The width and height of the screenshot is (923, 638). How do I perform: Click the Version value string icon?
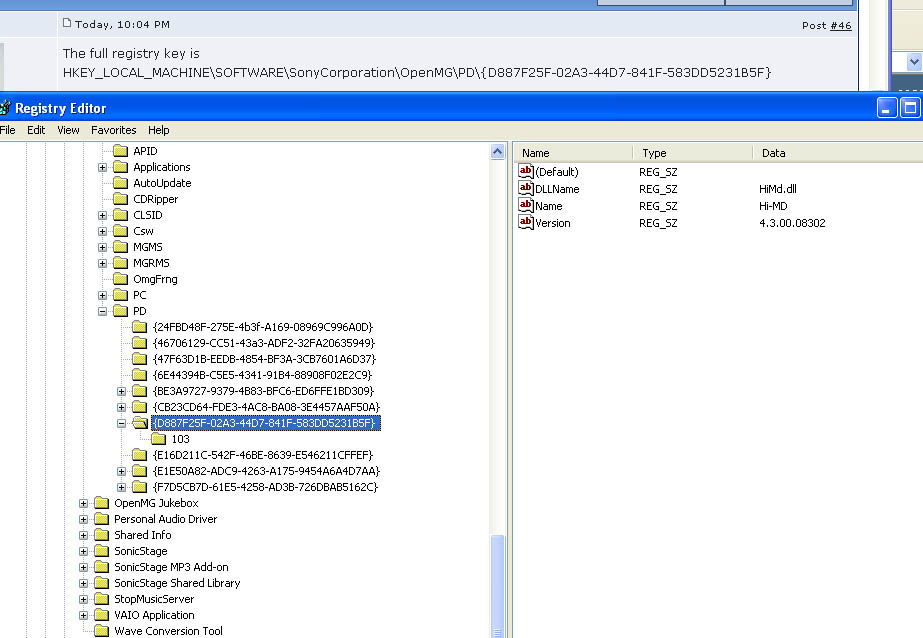tap(526, 222)
